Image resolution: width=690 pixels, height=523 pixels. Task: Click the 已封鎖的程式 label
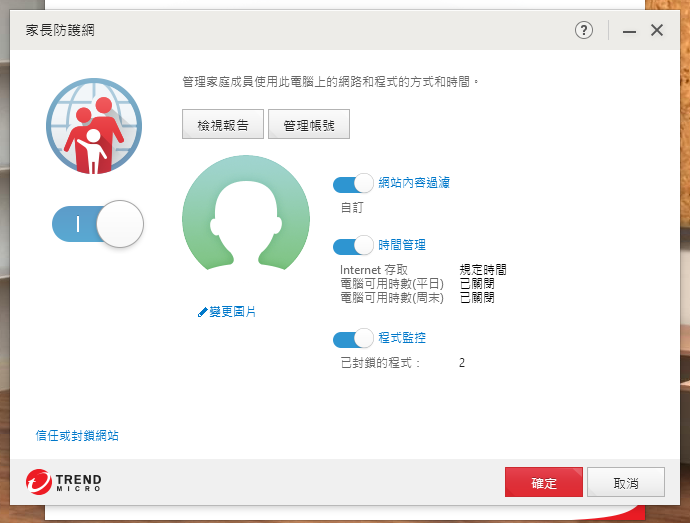click(380, 363)
